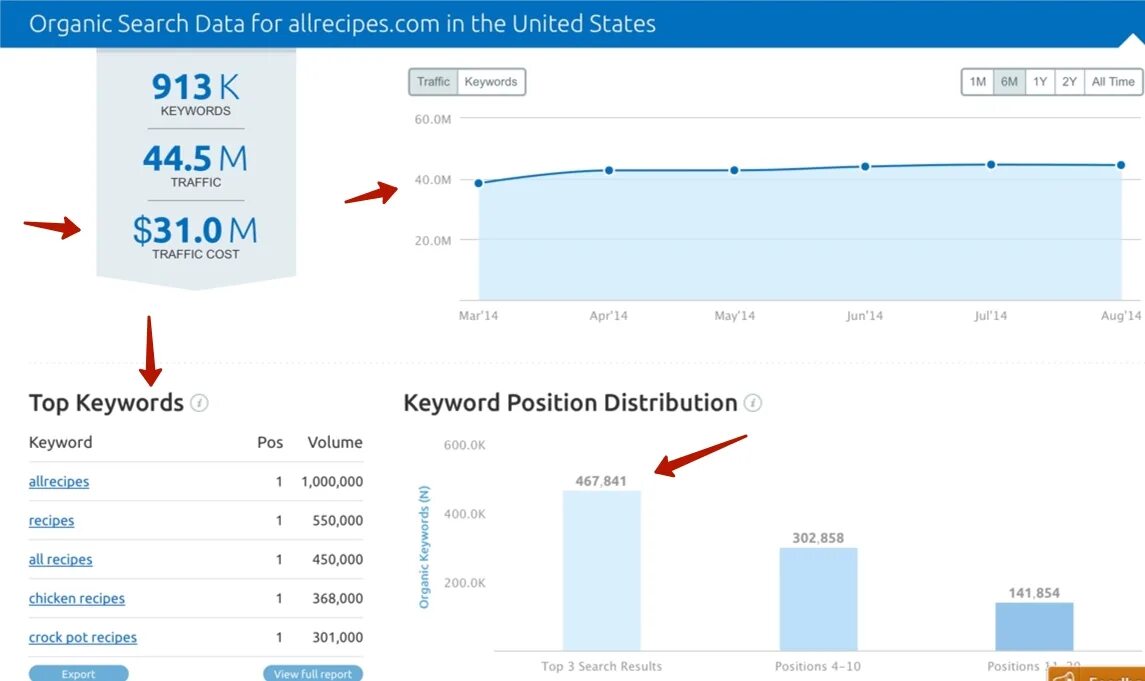Image resolution: width=1145 pixels, height=681 pixels.
Task: Switch chart to Traffic view
Action: [433, 82]
